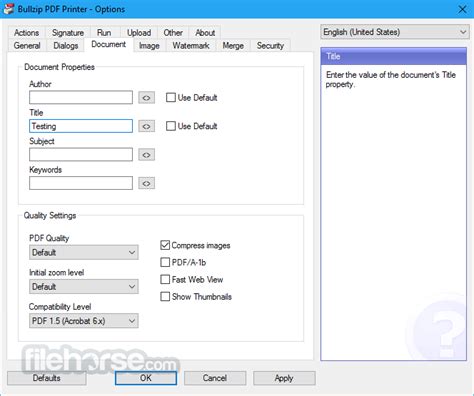Click the Bullzip printer icon in title bar
The image size is (474, 396).
[x=8, y=9]
